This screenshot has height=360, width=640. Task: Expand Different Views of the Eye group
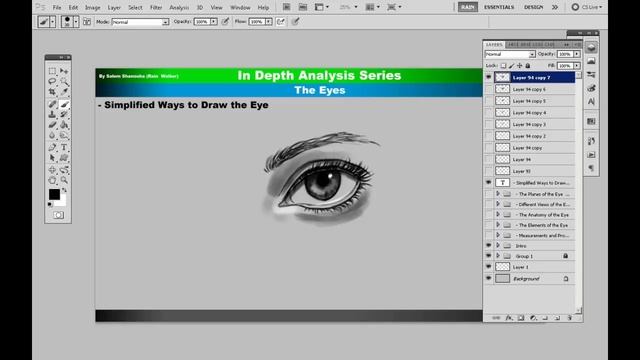(x=498, y=204)
